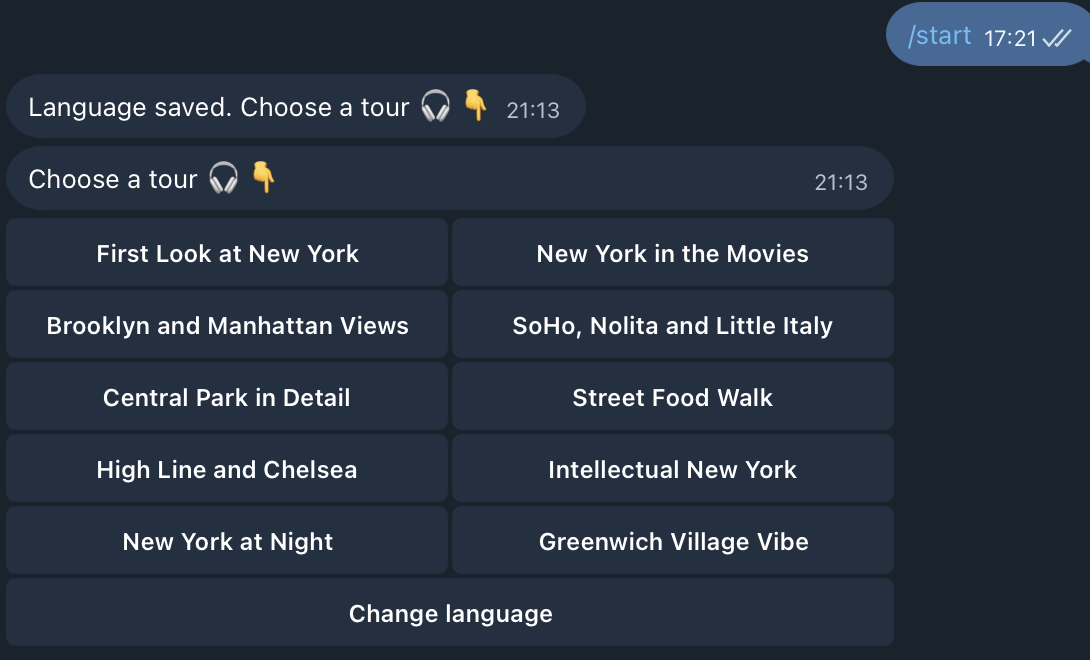
Task: Choose the New York in the Movies tour
Action: click(672, 254)
